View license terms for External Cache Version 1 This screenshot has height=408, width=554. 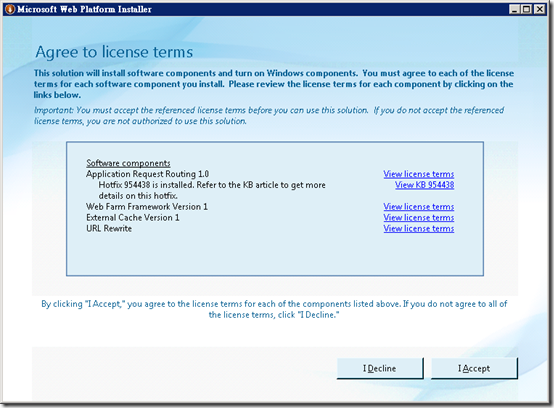[x=419, y=218]
